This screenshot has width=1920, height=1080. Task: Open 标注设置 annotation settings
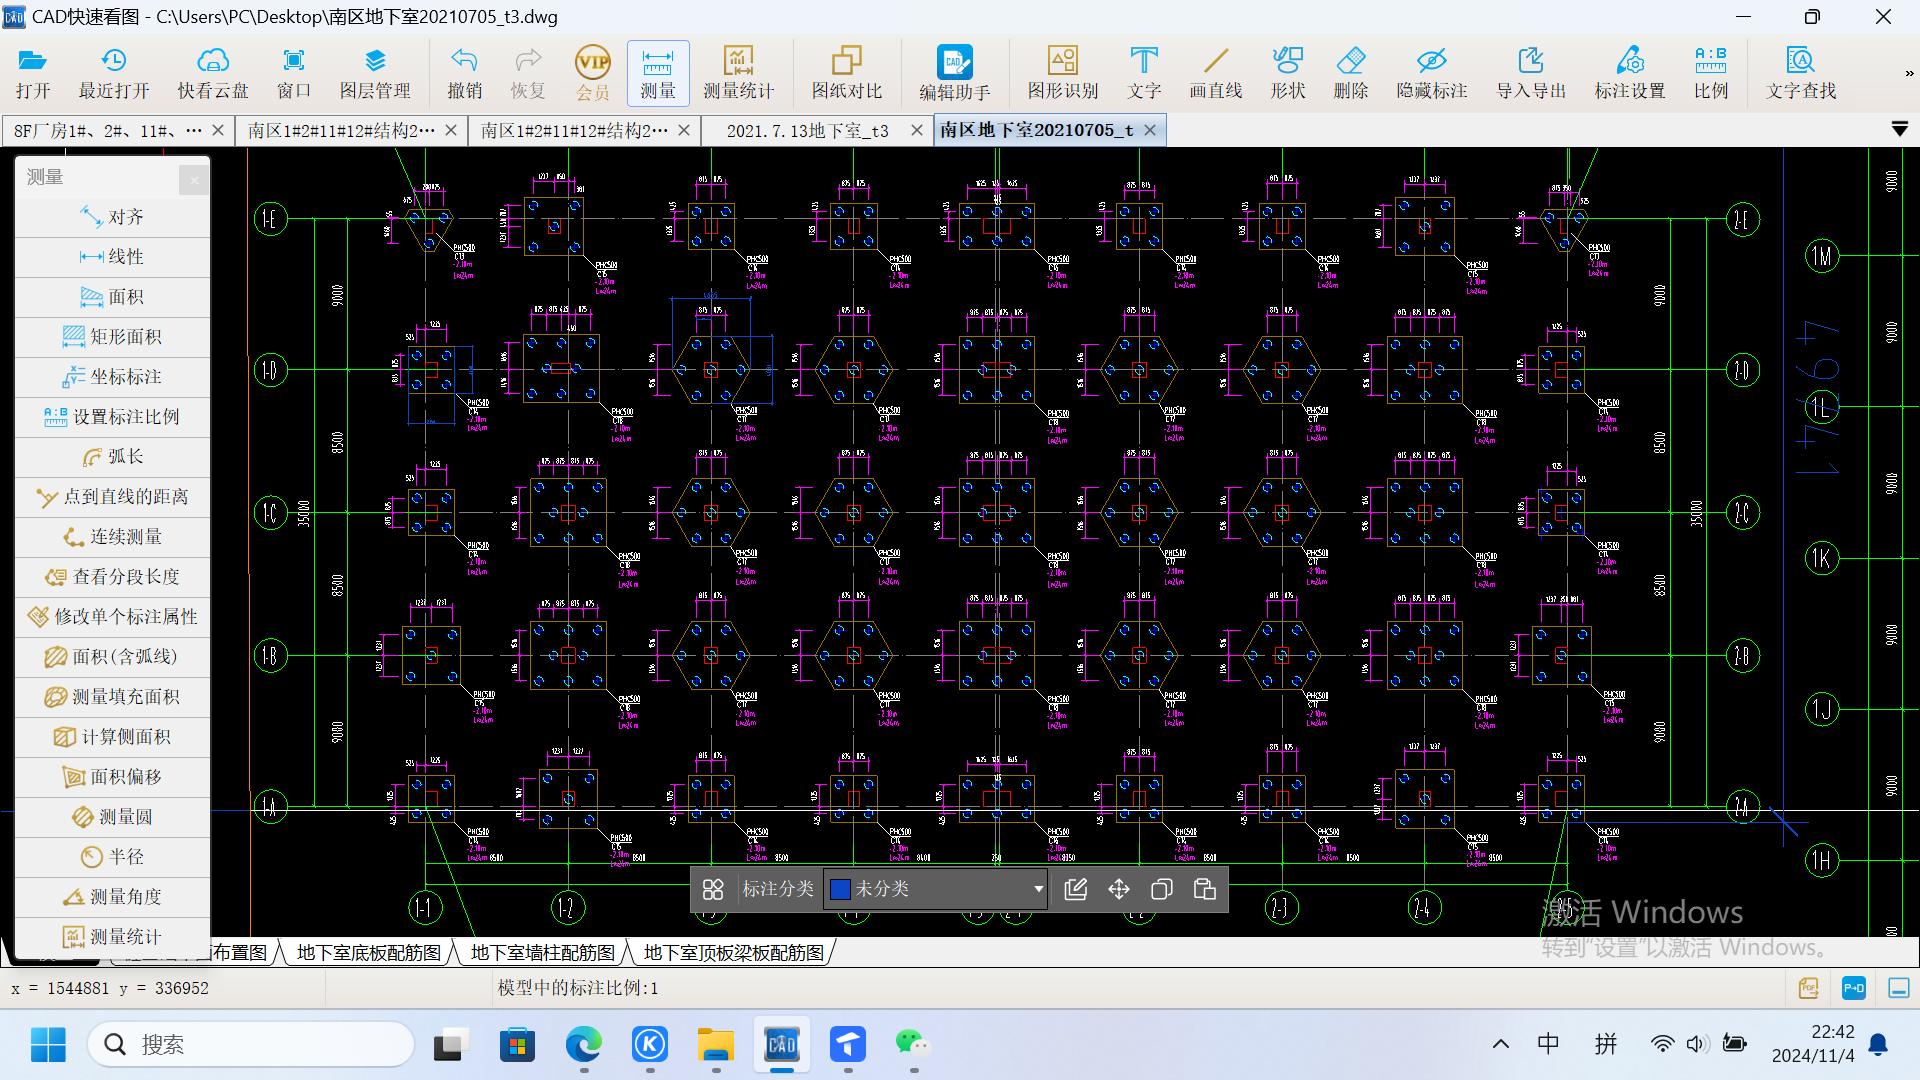click(1630, 73)
